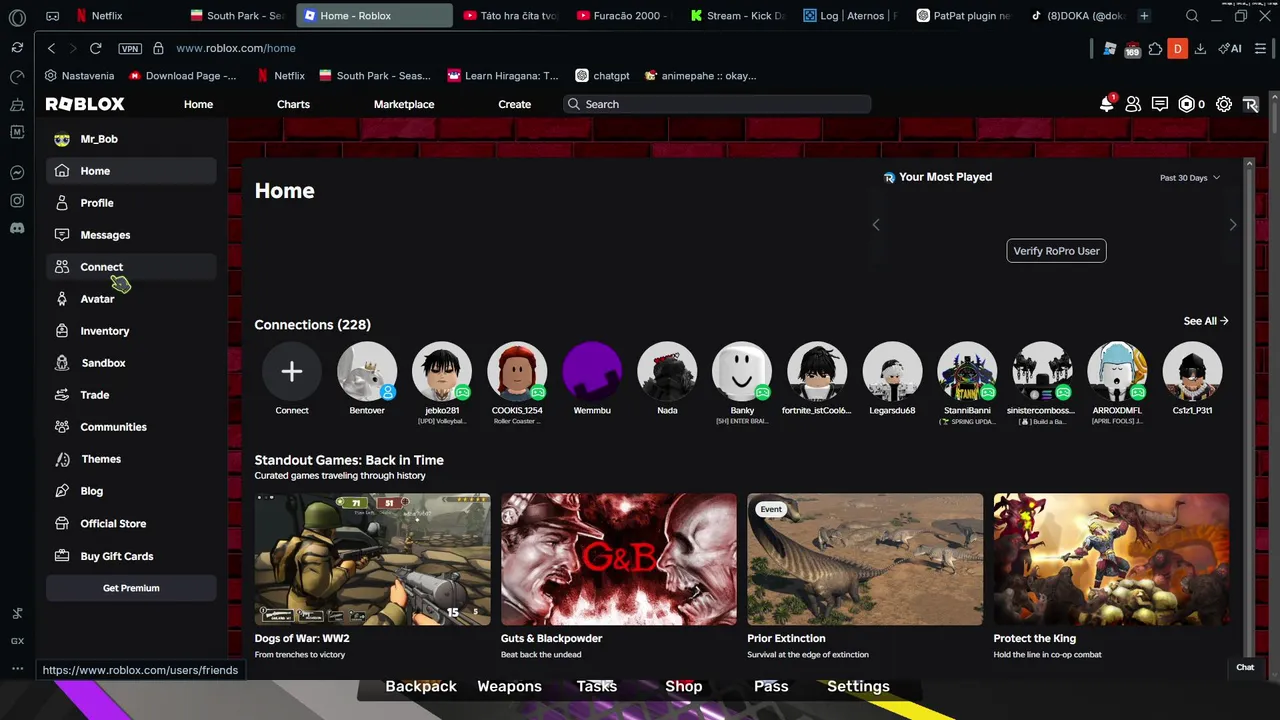Open the Chat panel button
The height and width of the screenshot is (720, 1280).
(x=1245, y=667)
